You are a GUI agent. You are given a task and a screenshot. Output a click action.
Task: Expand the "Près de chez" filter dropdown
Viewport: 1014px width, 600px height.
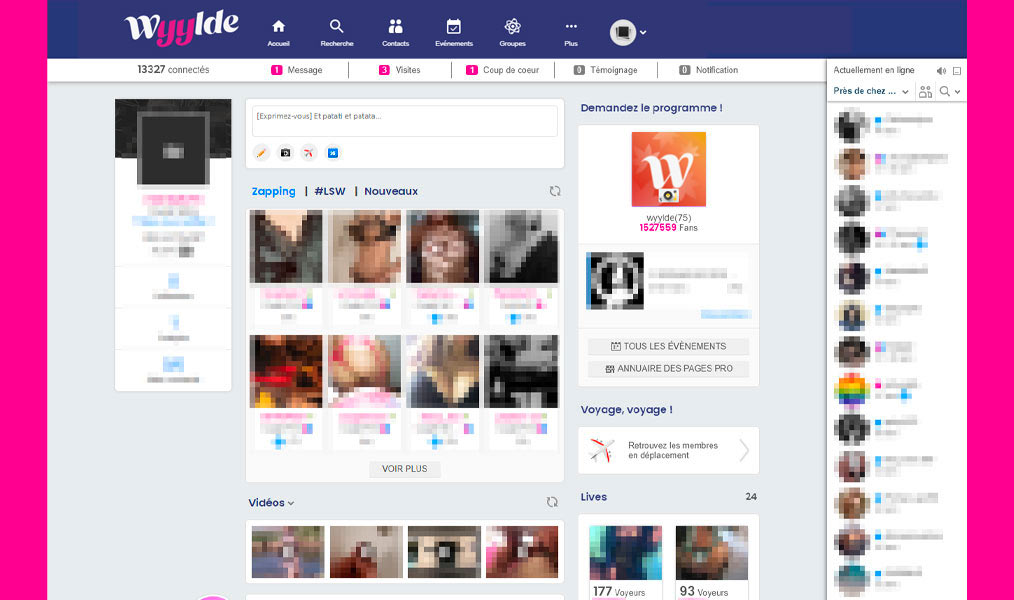[869, 90]
